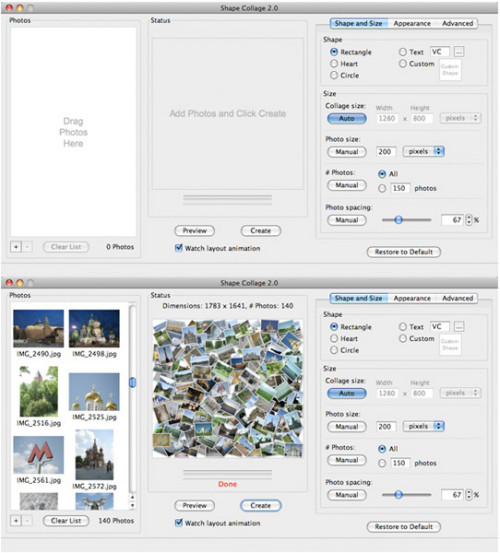The height and width of the screenshot is (553, 500).
Task: Open text options ellipsis button in bottom window
Action: tap(458, 327)
